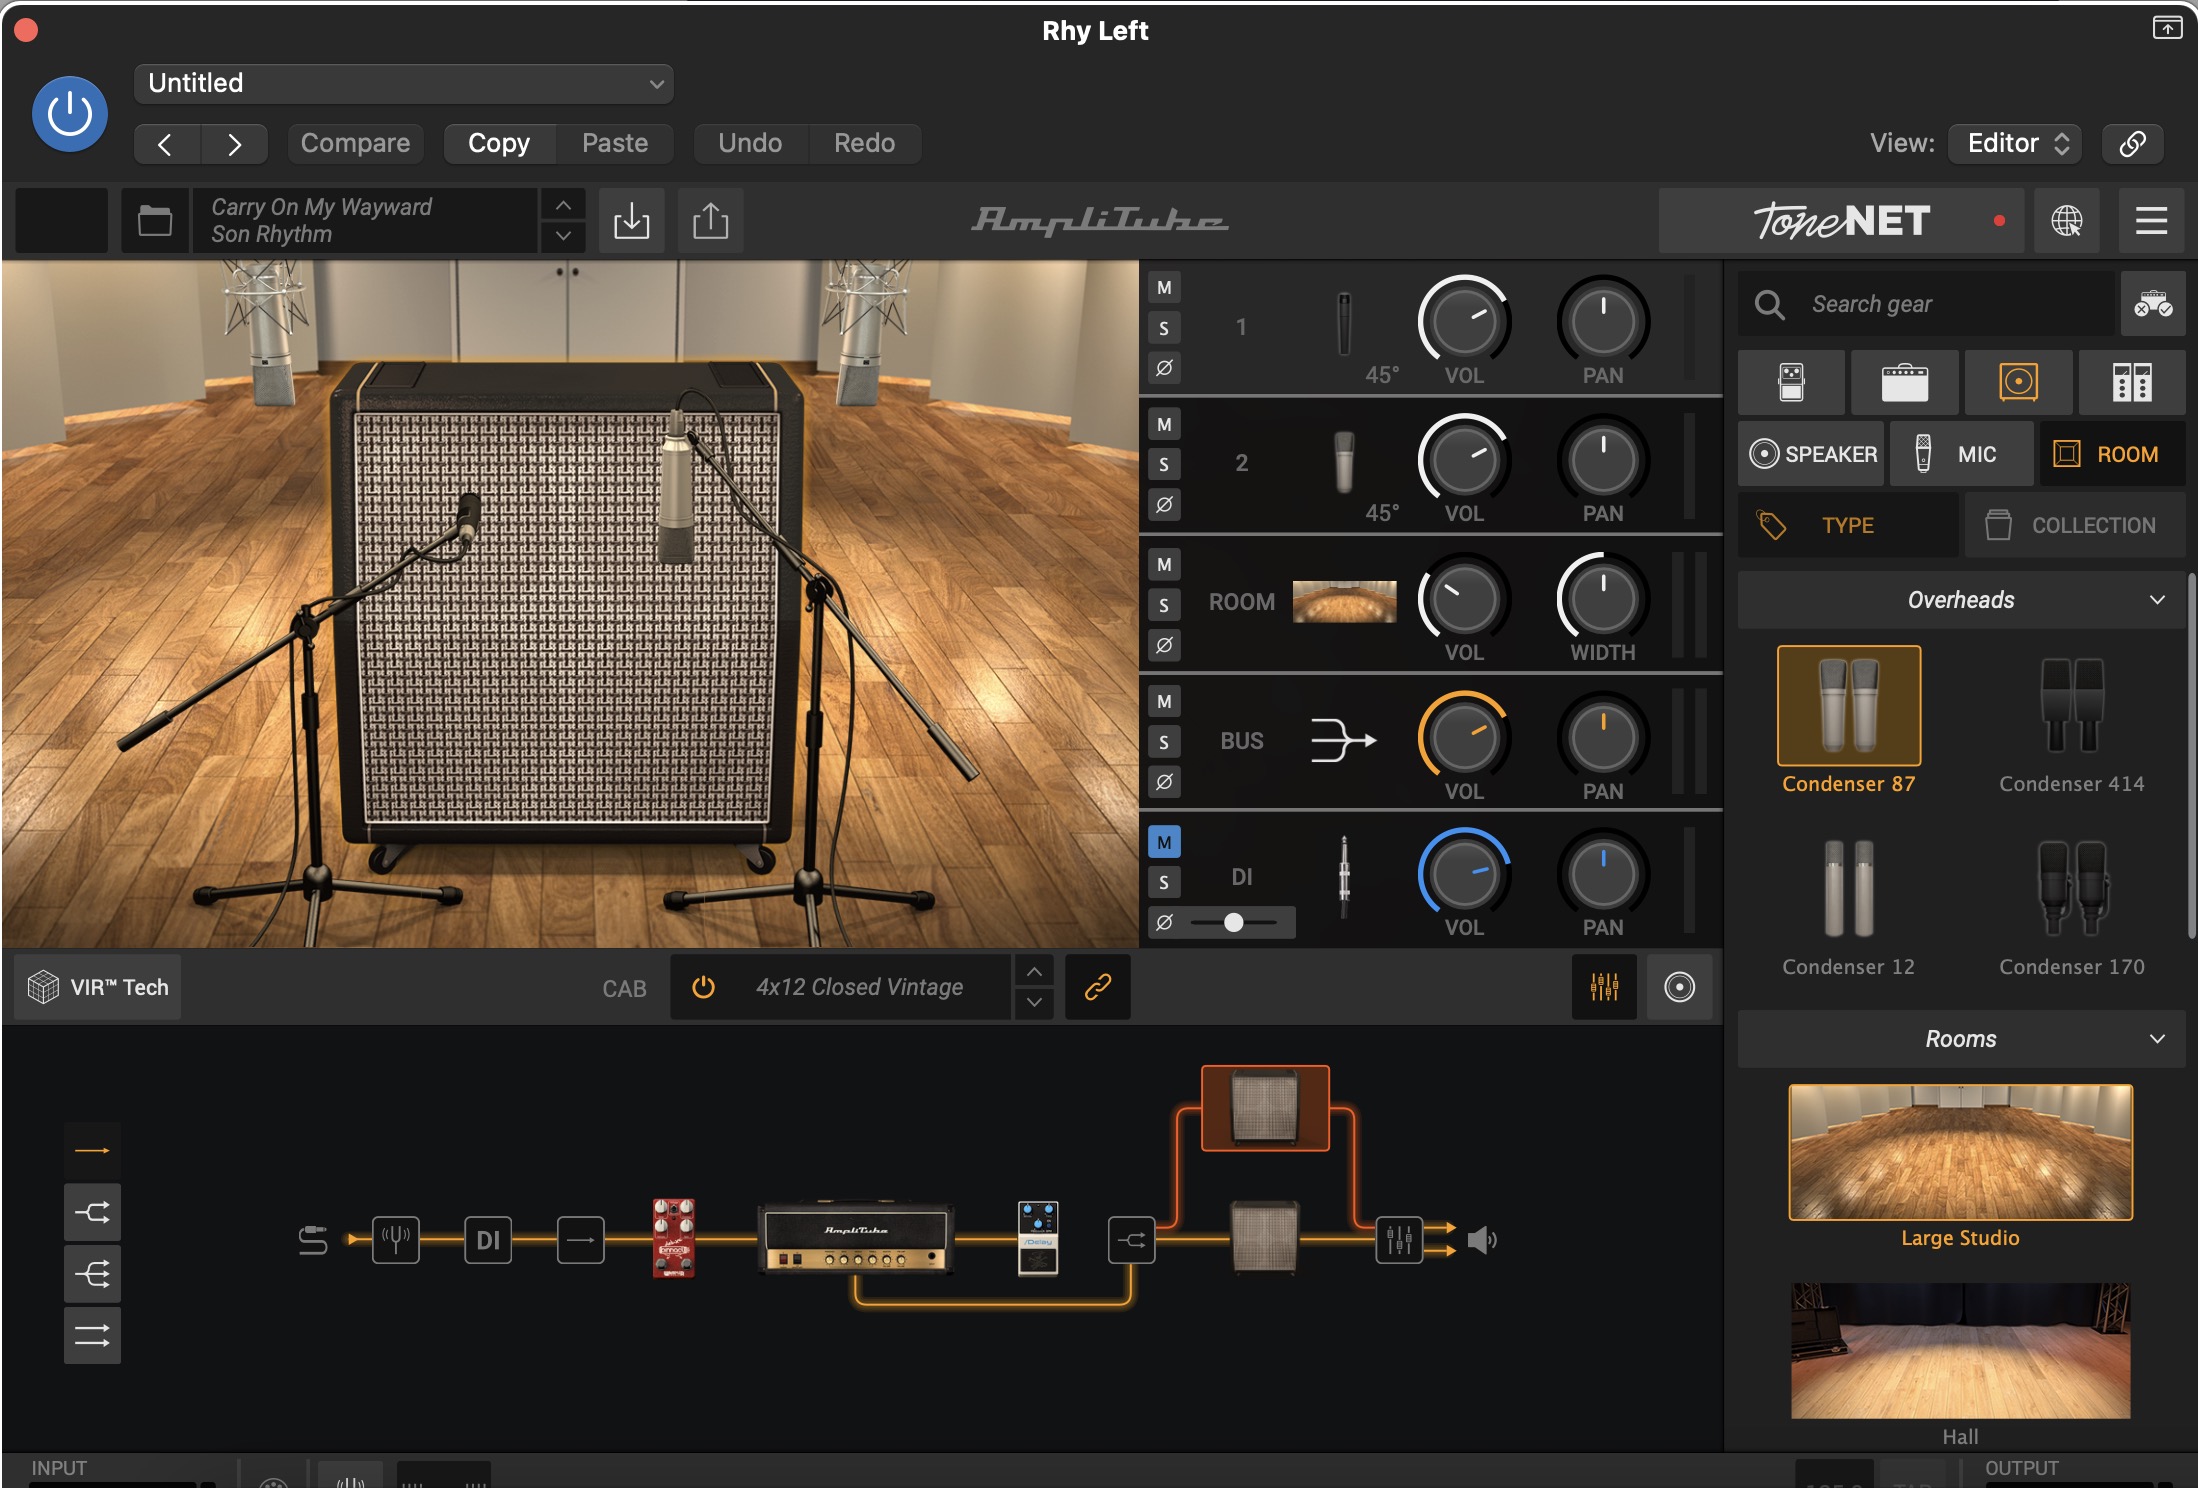Invert phase on mic channel 2

(1164, 504)
